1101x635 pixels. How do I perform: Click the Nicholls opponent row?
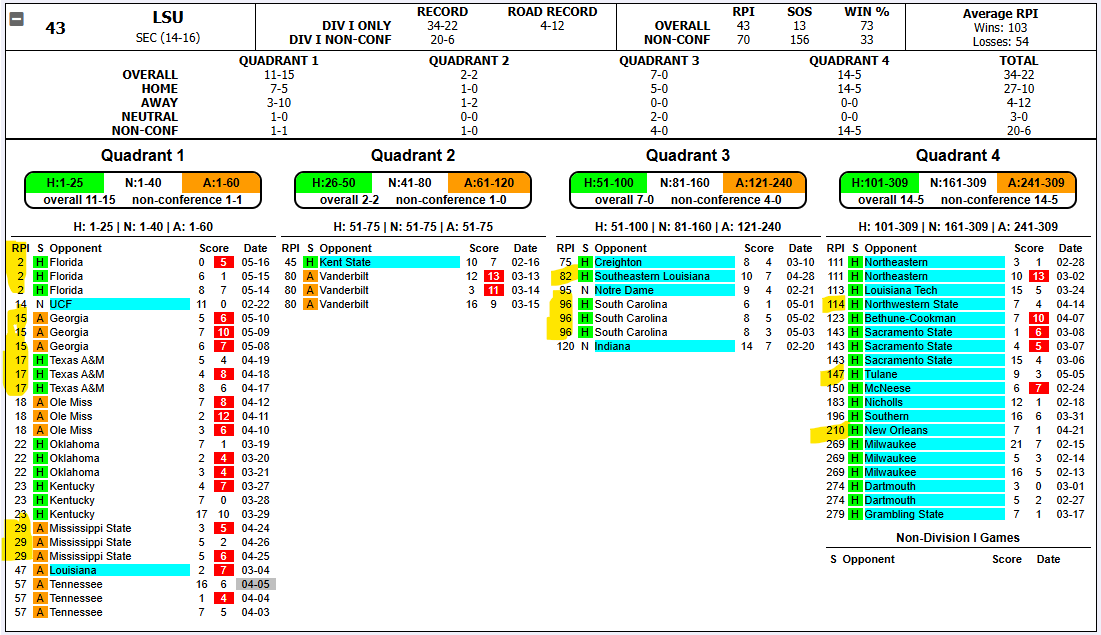pyautogui.click(x=934, y=402)
